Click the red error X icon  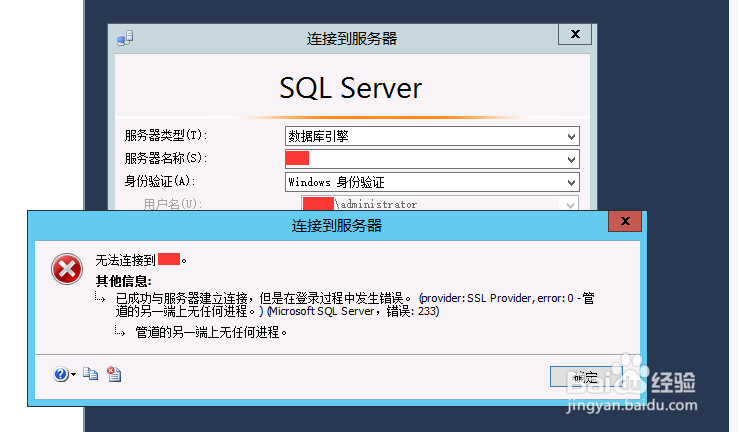(x=67, y=269)
